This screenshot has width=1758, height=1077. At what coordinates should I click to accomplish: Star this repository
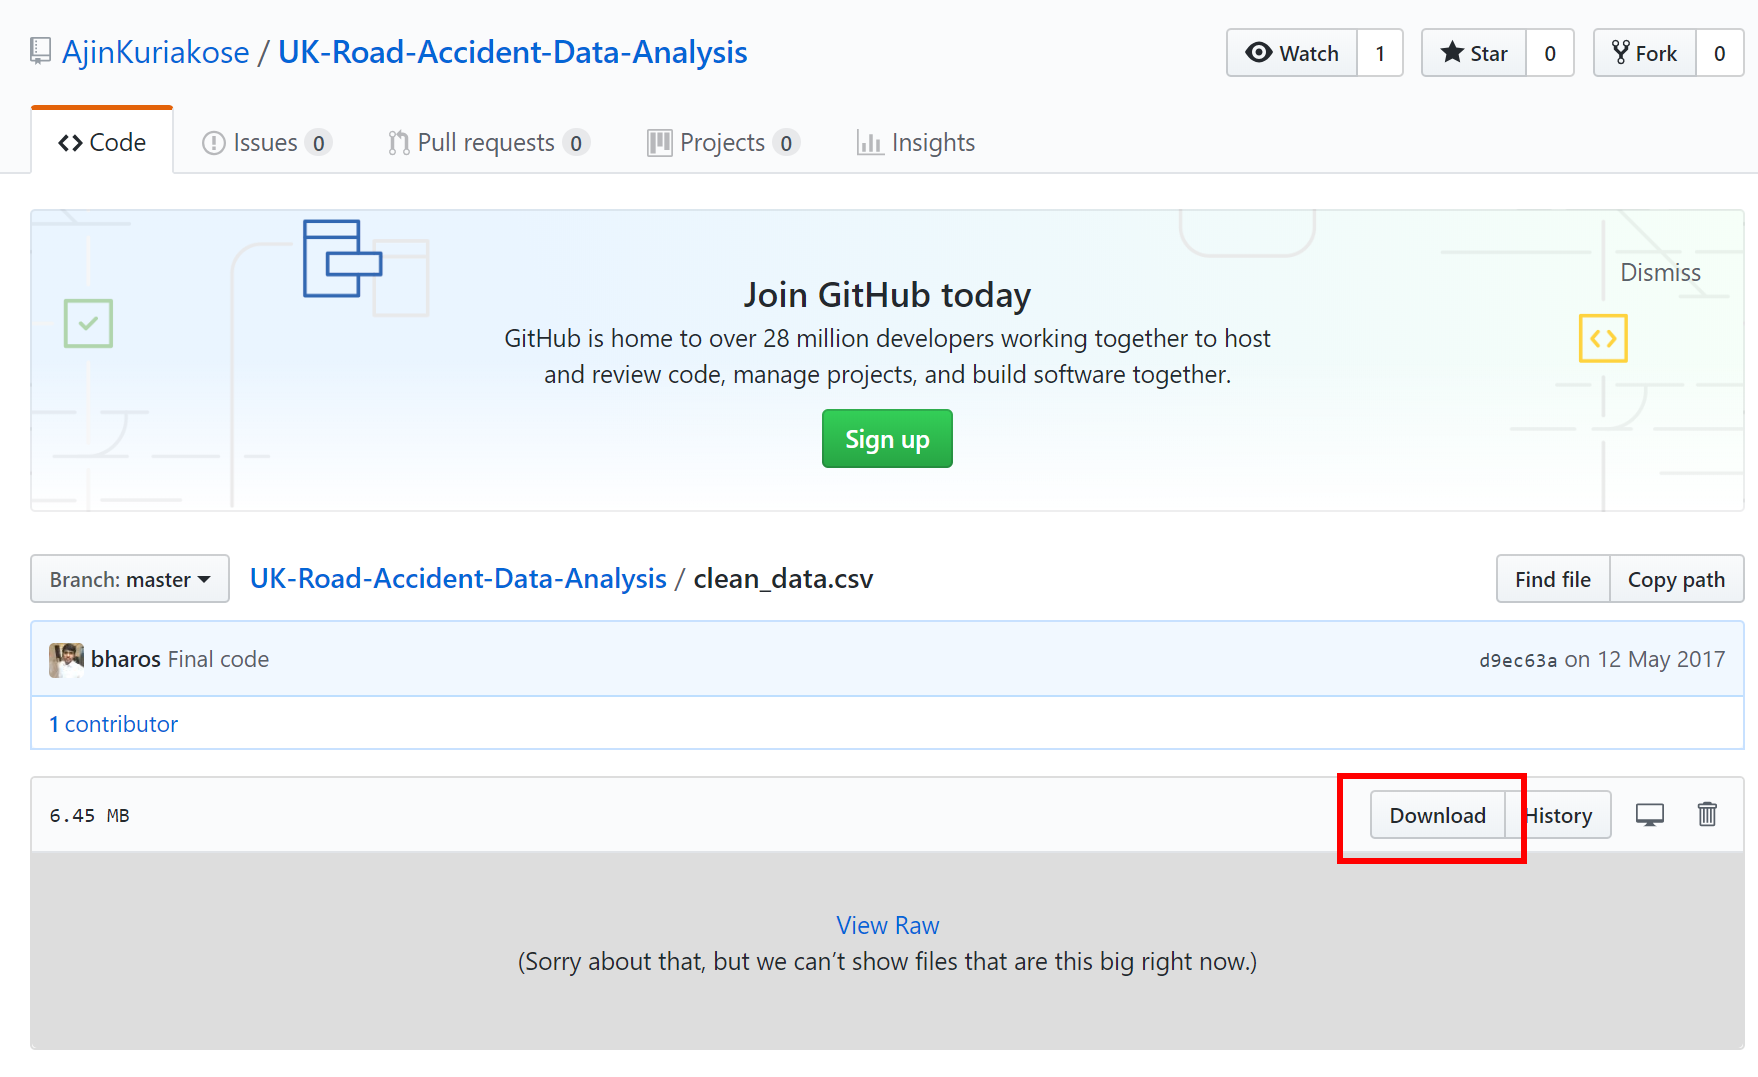(1474, 53)
